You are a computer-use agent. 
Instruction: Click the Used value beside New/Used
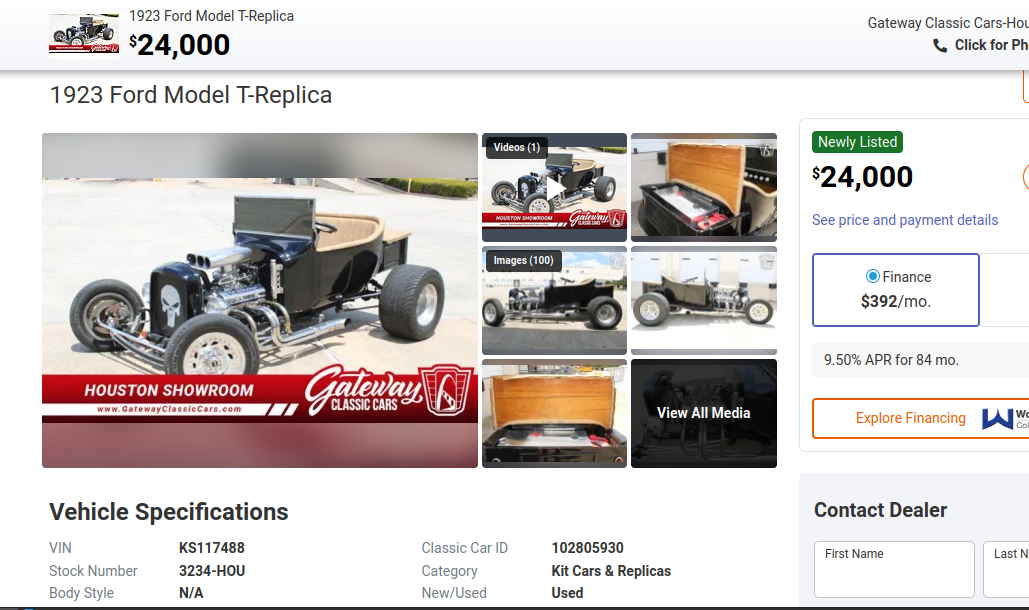(567, 593)
